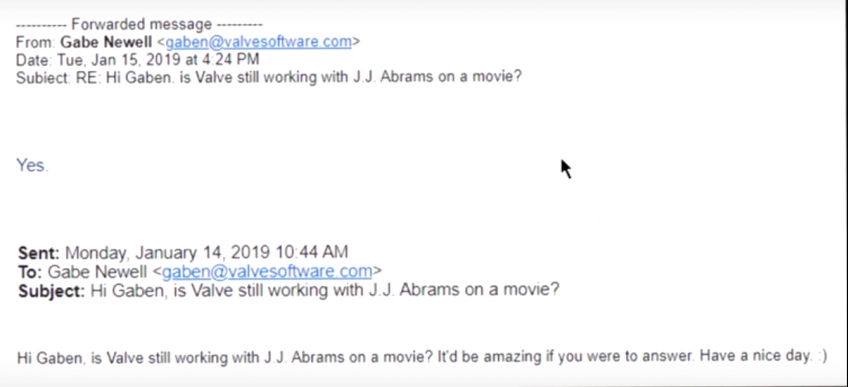Screen dimensions: 848x387
Task: Click the bold 'Sent:' label
Action: coord(39,252)
